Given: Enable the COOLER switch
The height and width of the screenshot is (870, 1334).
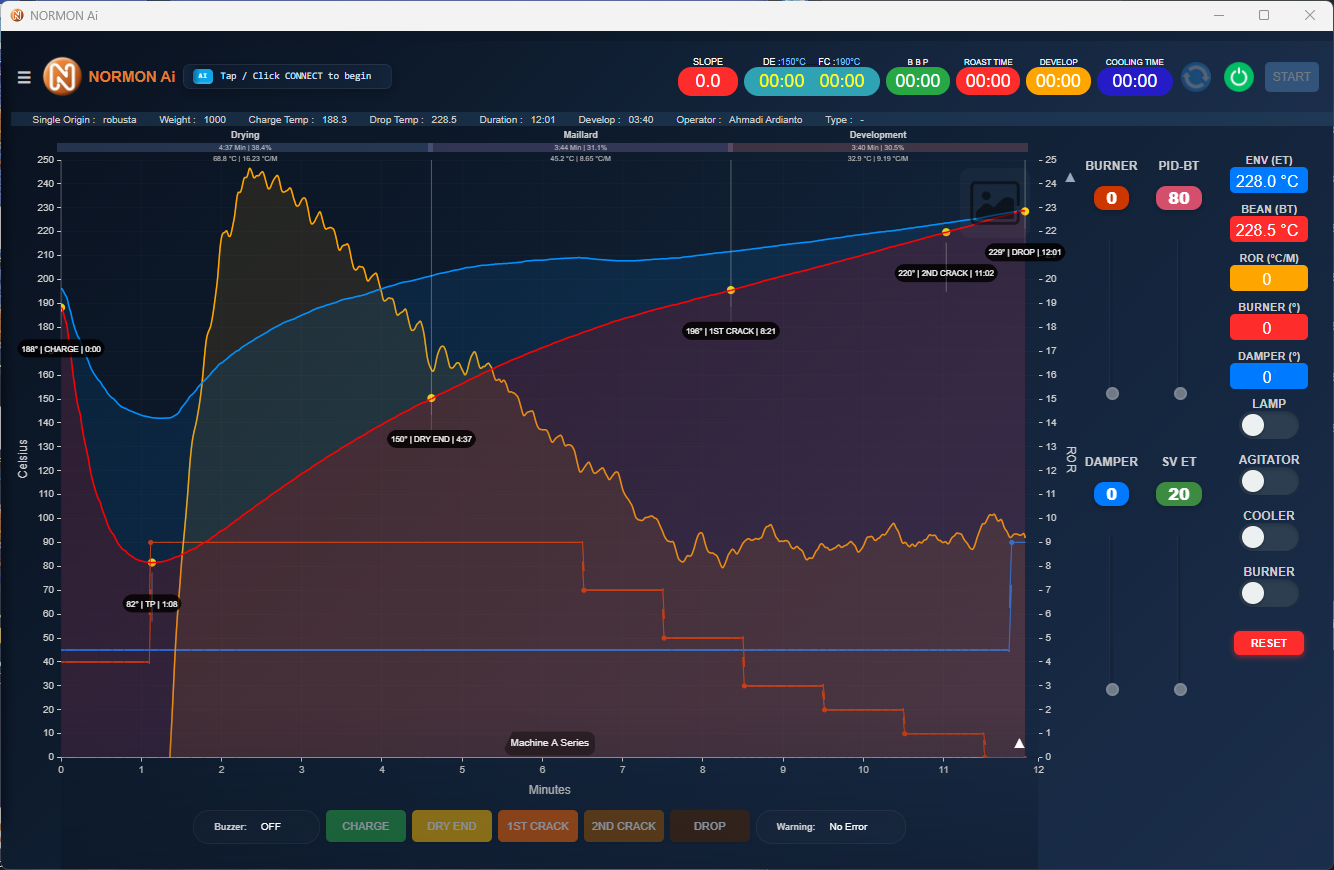Looking at the screenshot, I should pyautogui.click(x=1267, y=537).
